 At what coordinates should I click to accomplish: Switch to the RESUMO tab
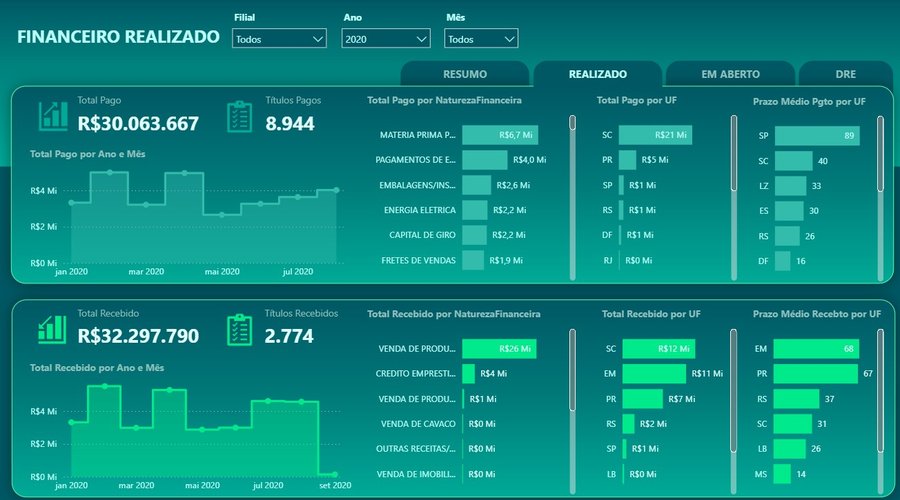click(465, 74)
